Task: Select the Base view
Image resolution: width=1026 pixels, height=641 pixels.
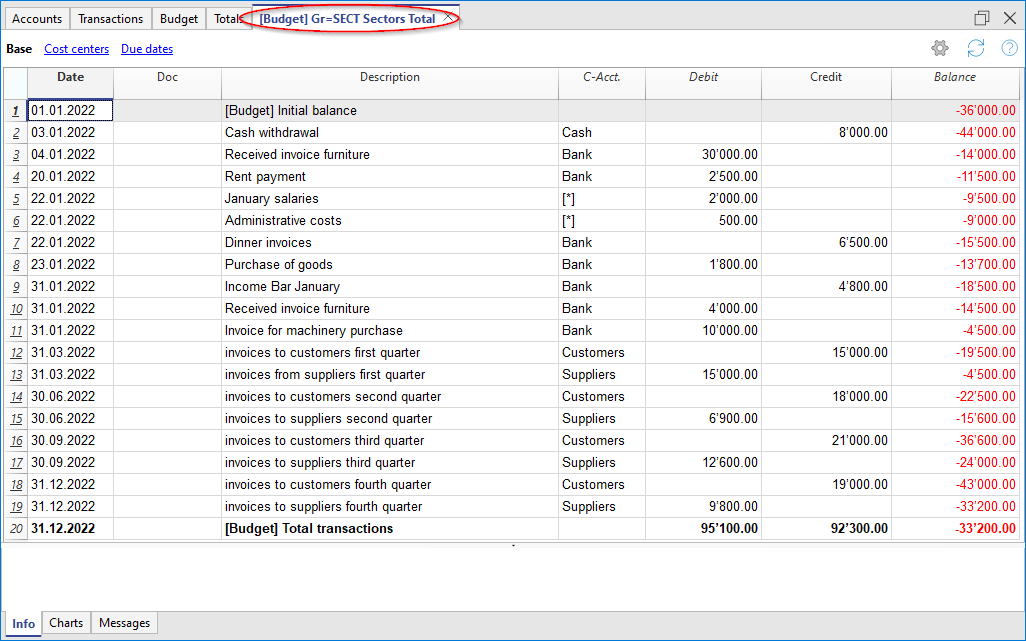Action: pos(19,49)
